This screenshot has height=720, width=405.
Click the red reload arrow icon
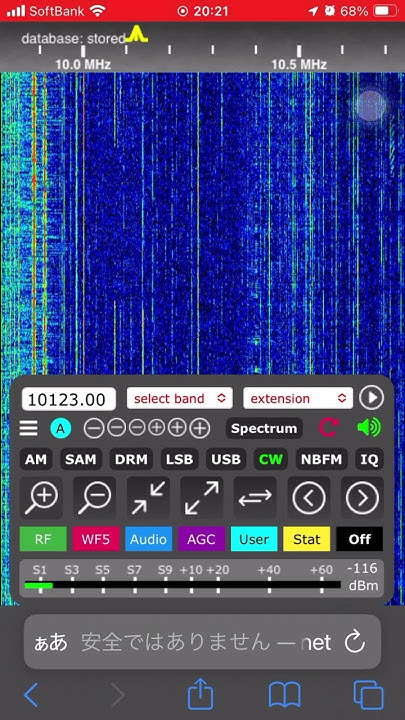(328, 428)
